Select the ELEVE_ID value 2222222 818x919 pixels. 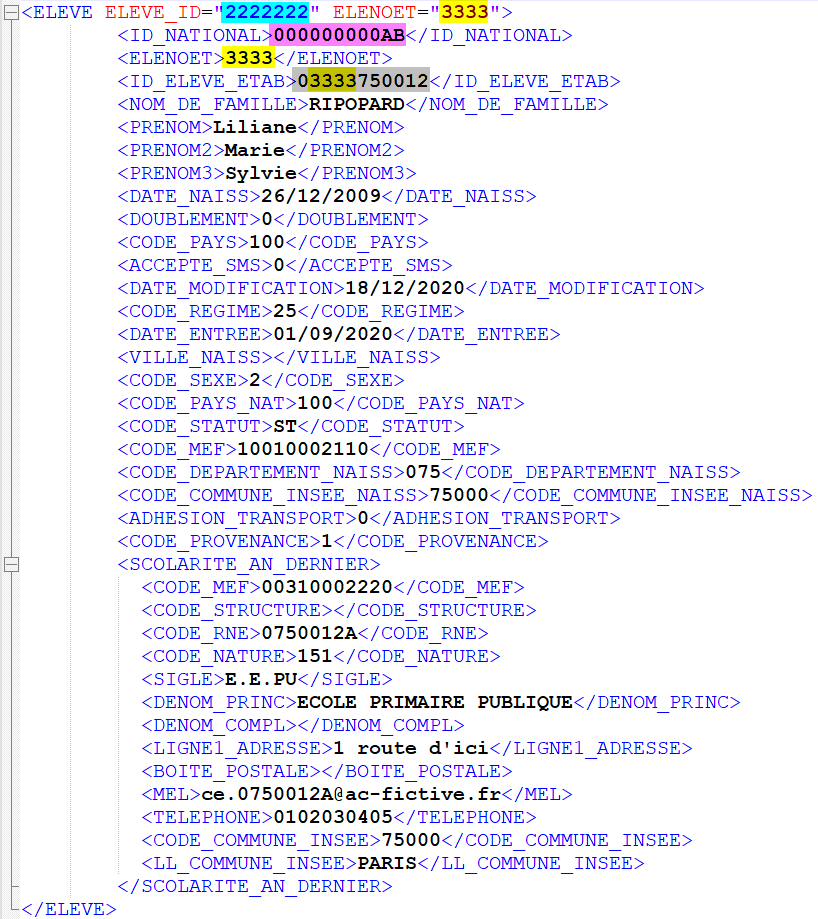pos(267,12)
